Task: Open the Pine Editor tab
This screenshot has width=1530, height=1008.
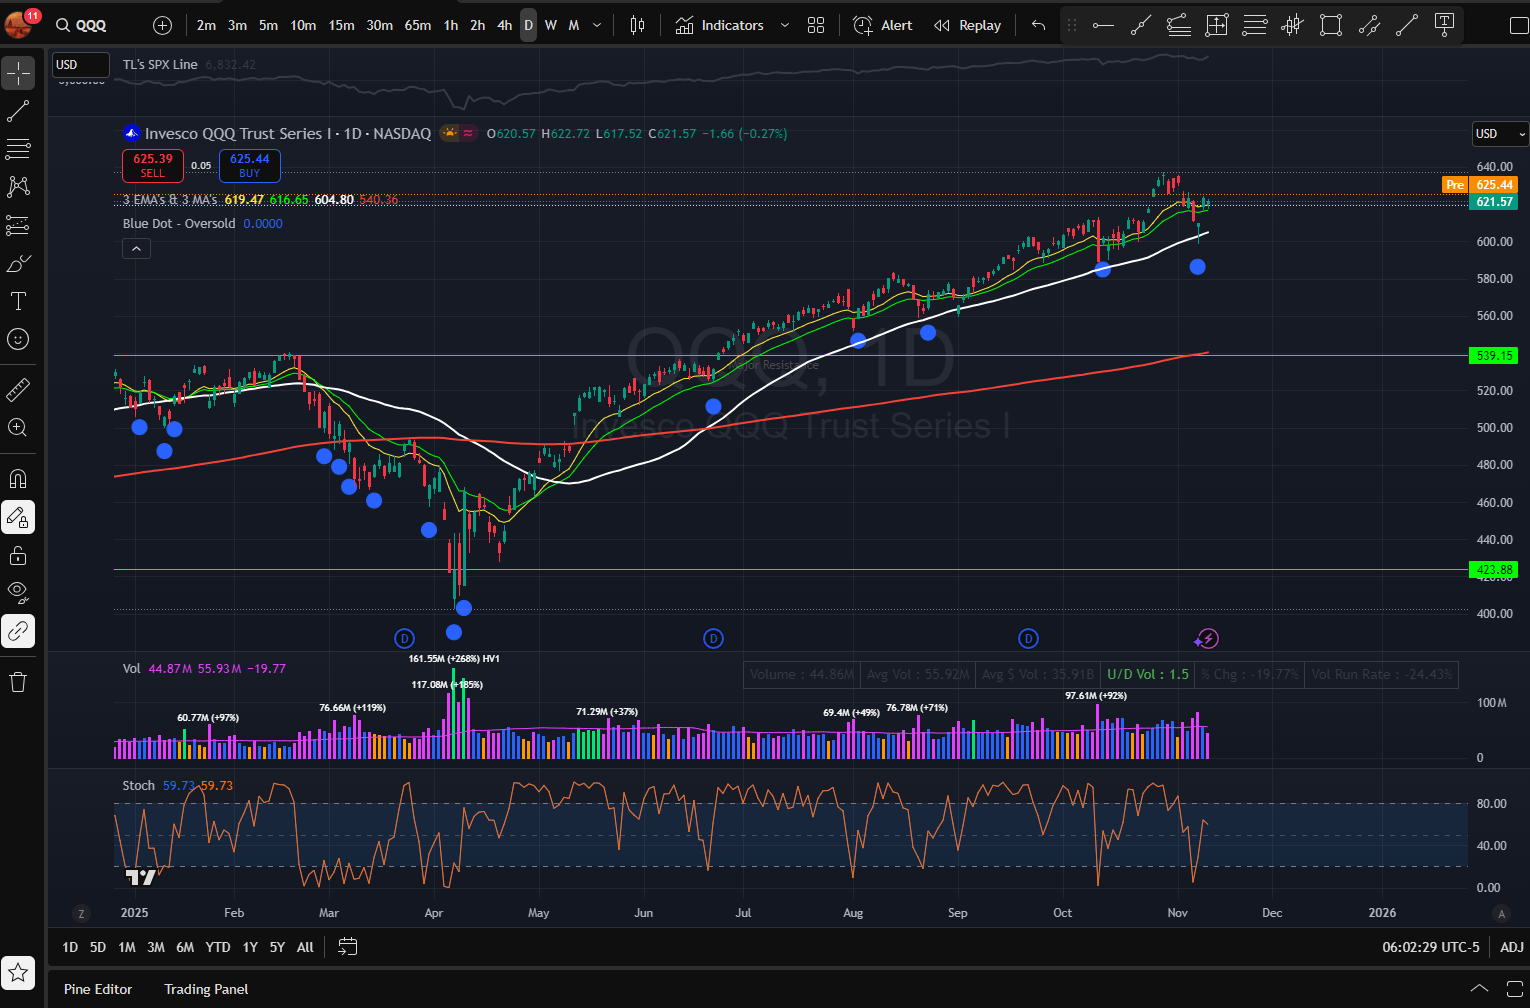Action: click(98, 989)
